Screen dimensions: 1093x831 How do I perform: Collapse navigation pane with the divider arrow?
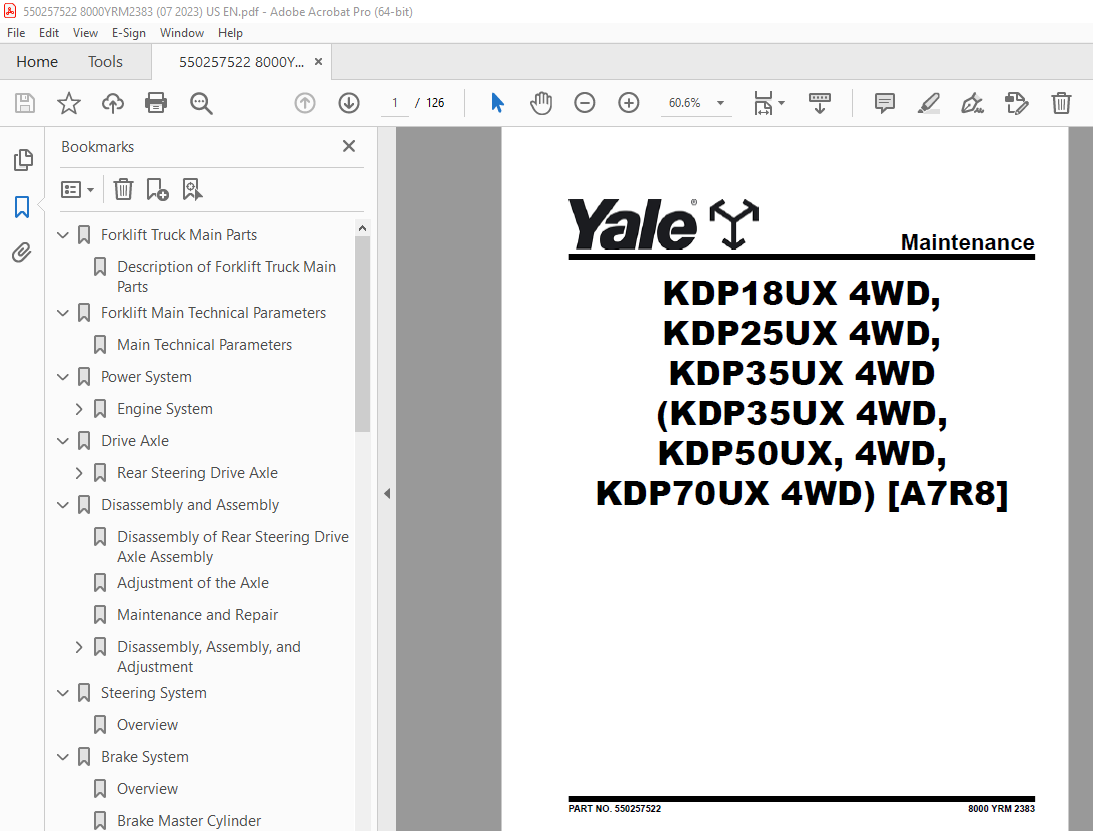387,494
